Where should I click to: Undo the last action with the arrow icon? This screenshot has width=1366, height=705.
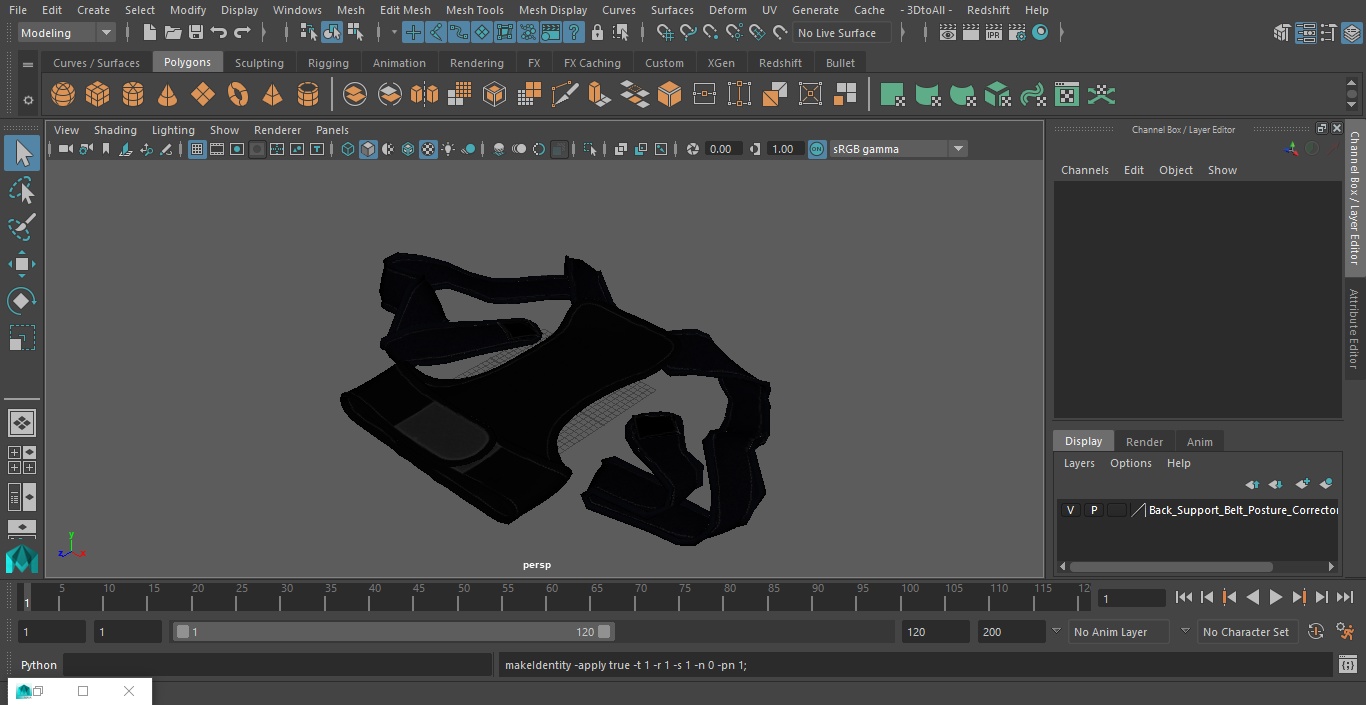coord(219,33)
